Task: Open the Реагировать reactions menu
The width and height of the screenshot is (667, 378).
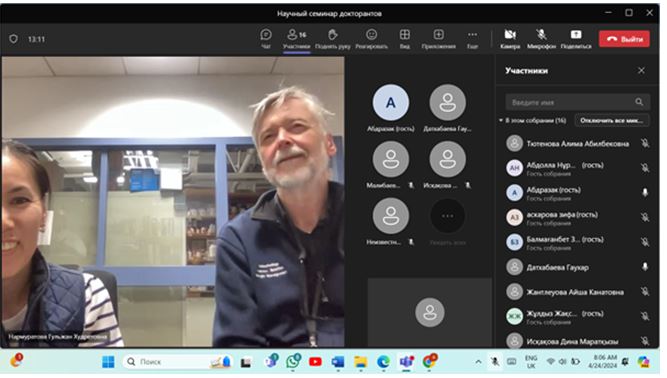Action: coord(371,39)
